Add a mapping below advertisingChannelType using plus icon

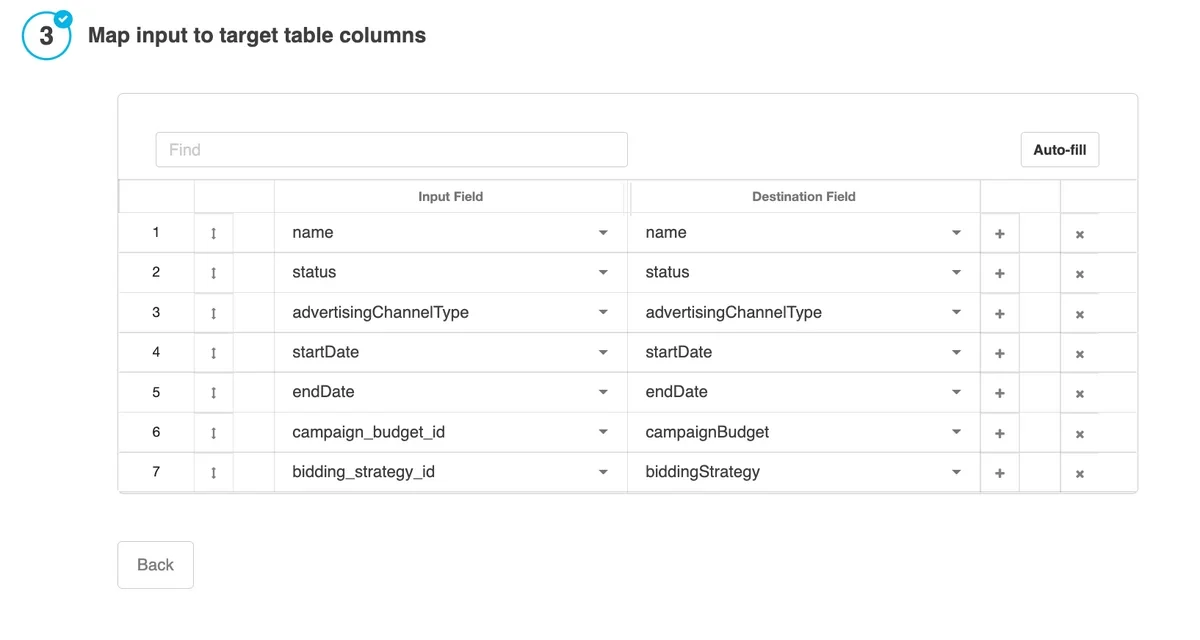pyautogui.click(x=999, y=313)
